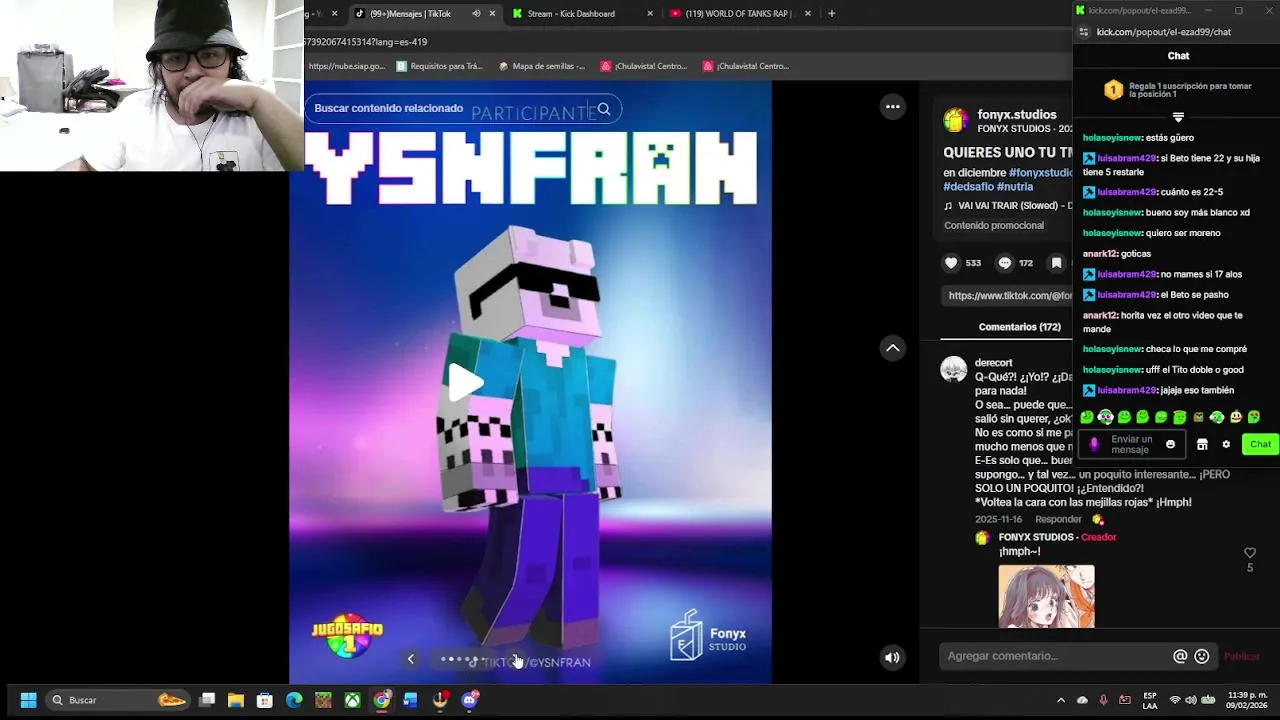Mute the TikTok tab via speaker icon
The width and height of the screenshot is (1280, 720).
pyautogui.click(x=476, y=14)
